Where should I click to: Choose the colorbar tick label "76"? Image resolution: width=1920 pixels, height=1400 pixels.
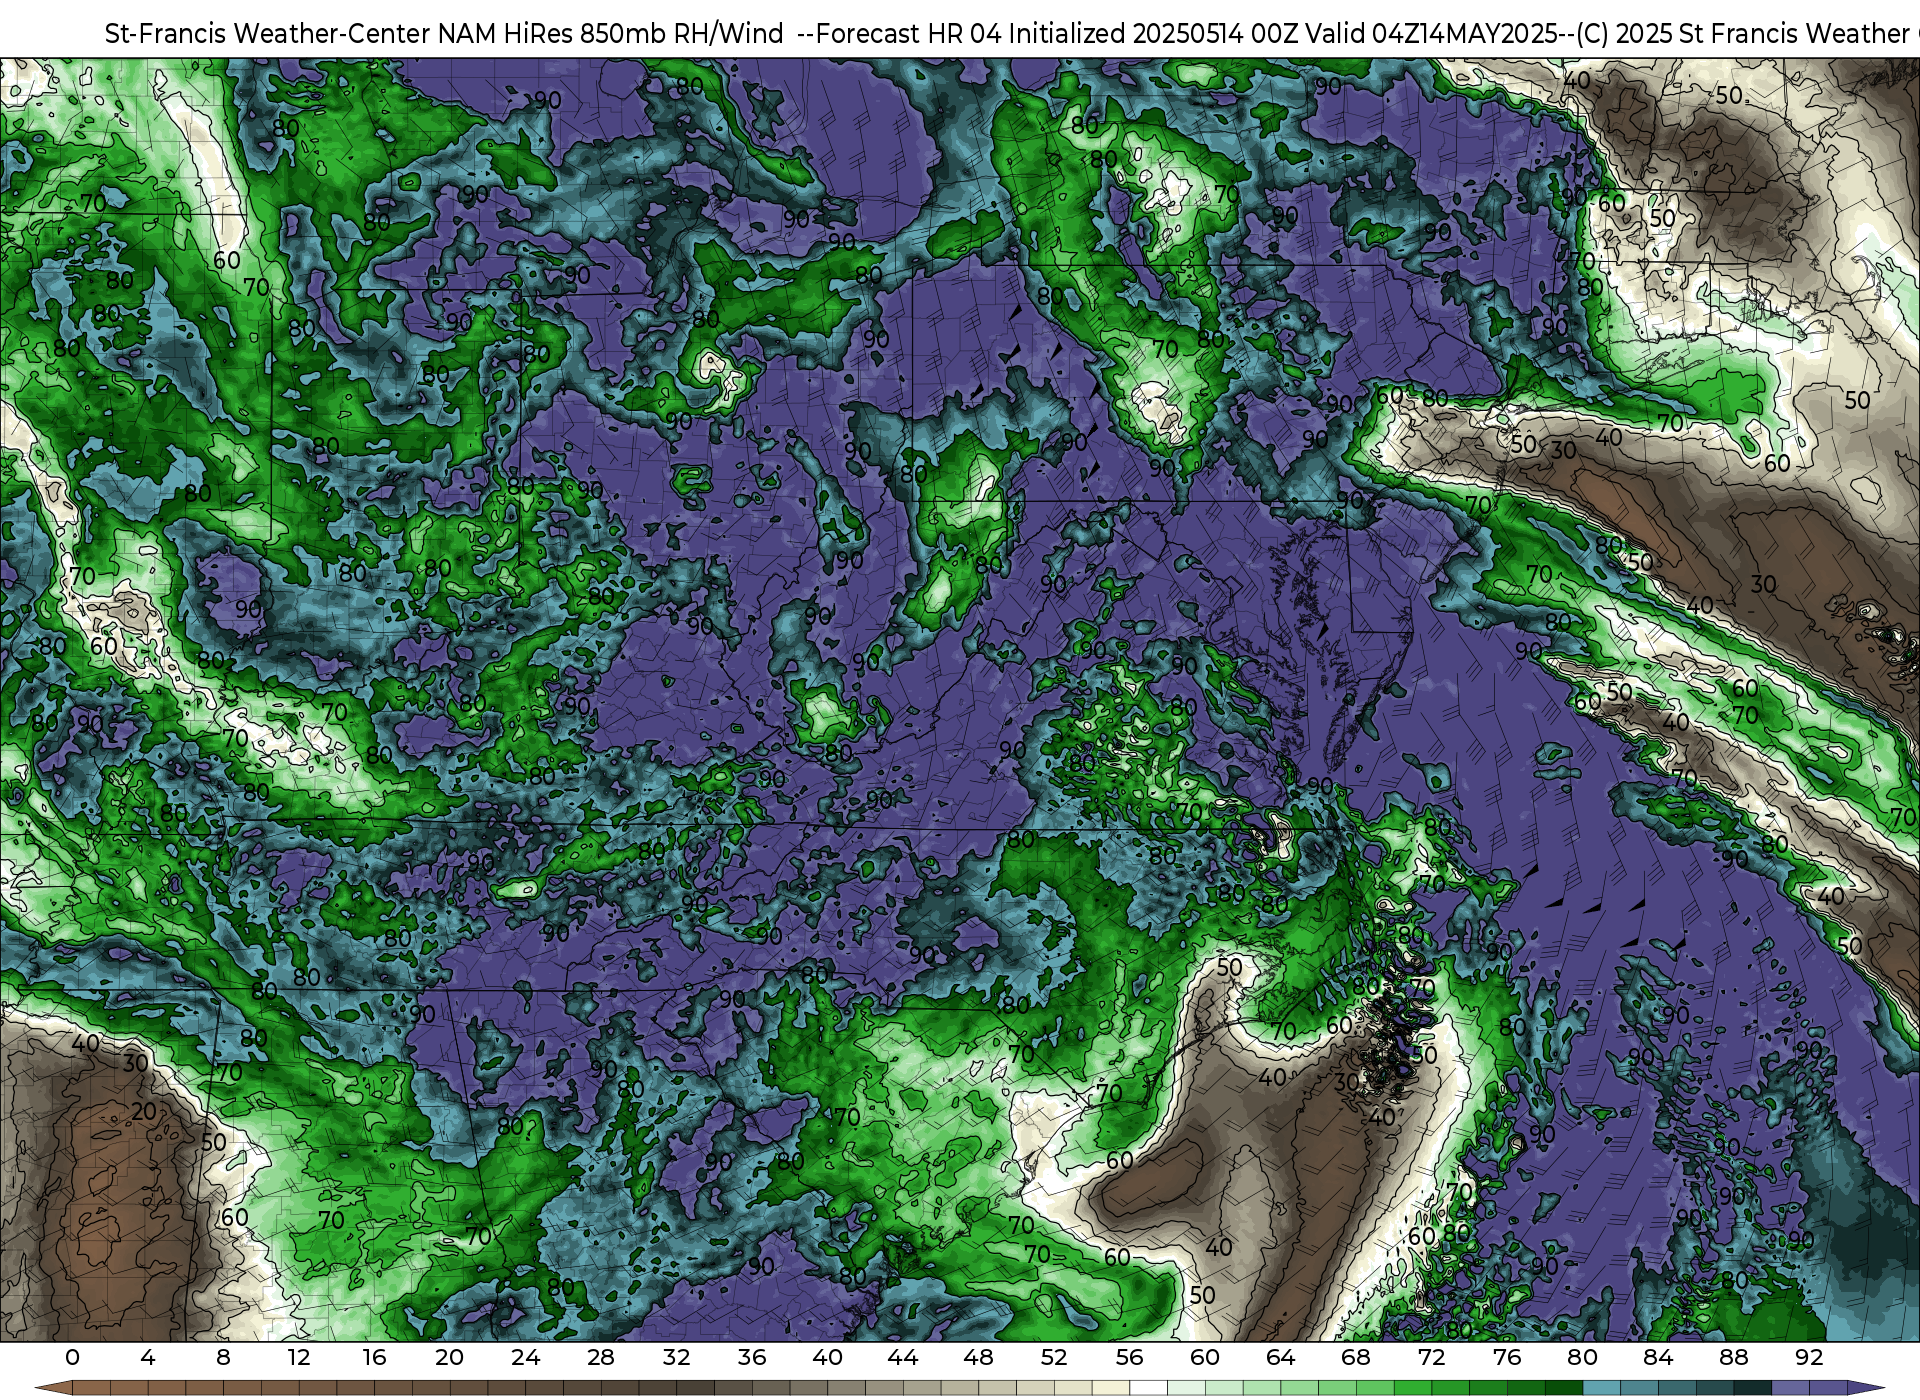point(1507,1357)
